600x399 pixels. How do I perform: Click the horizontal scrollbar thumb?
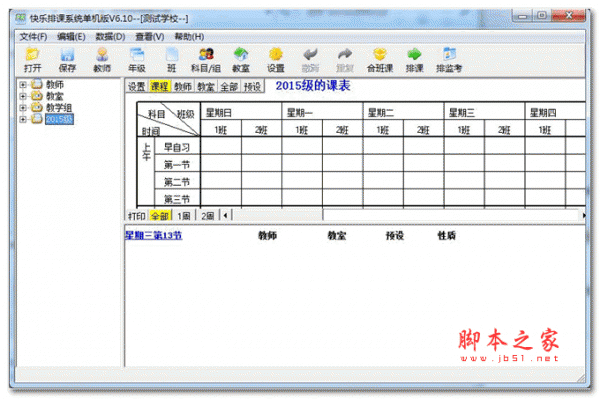tap(279, 216)
